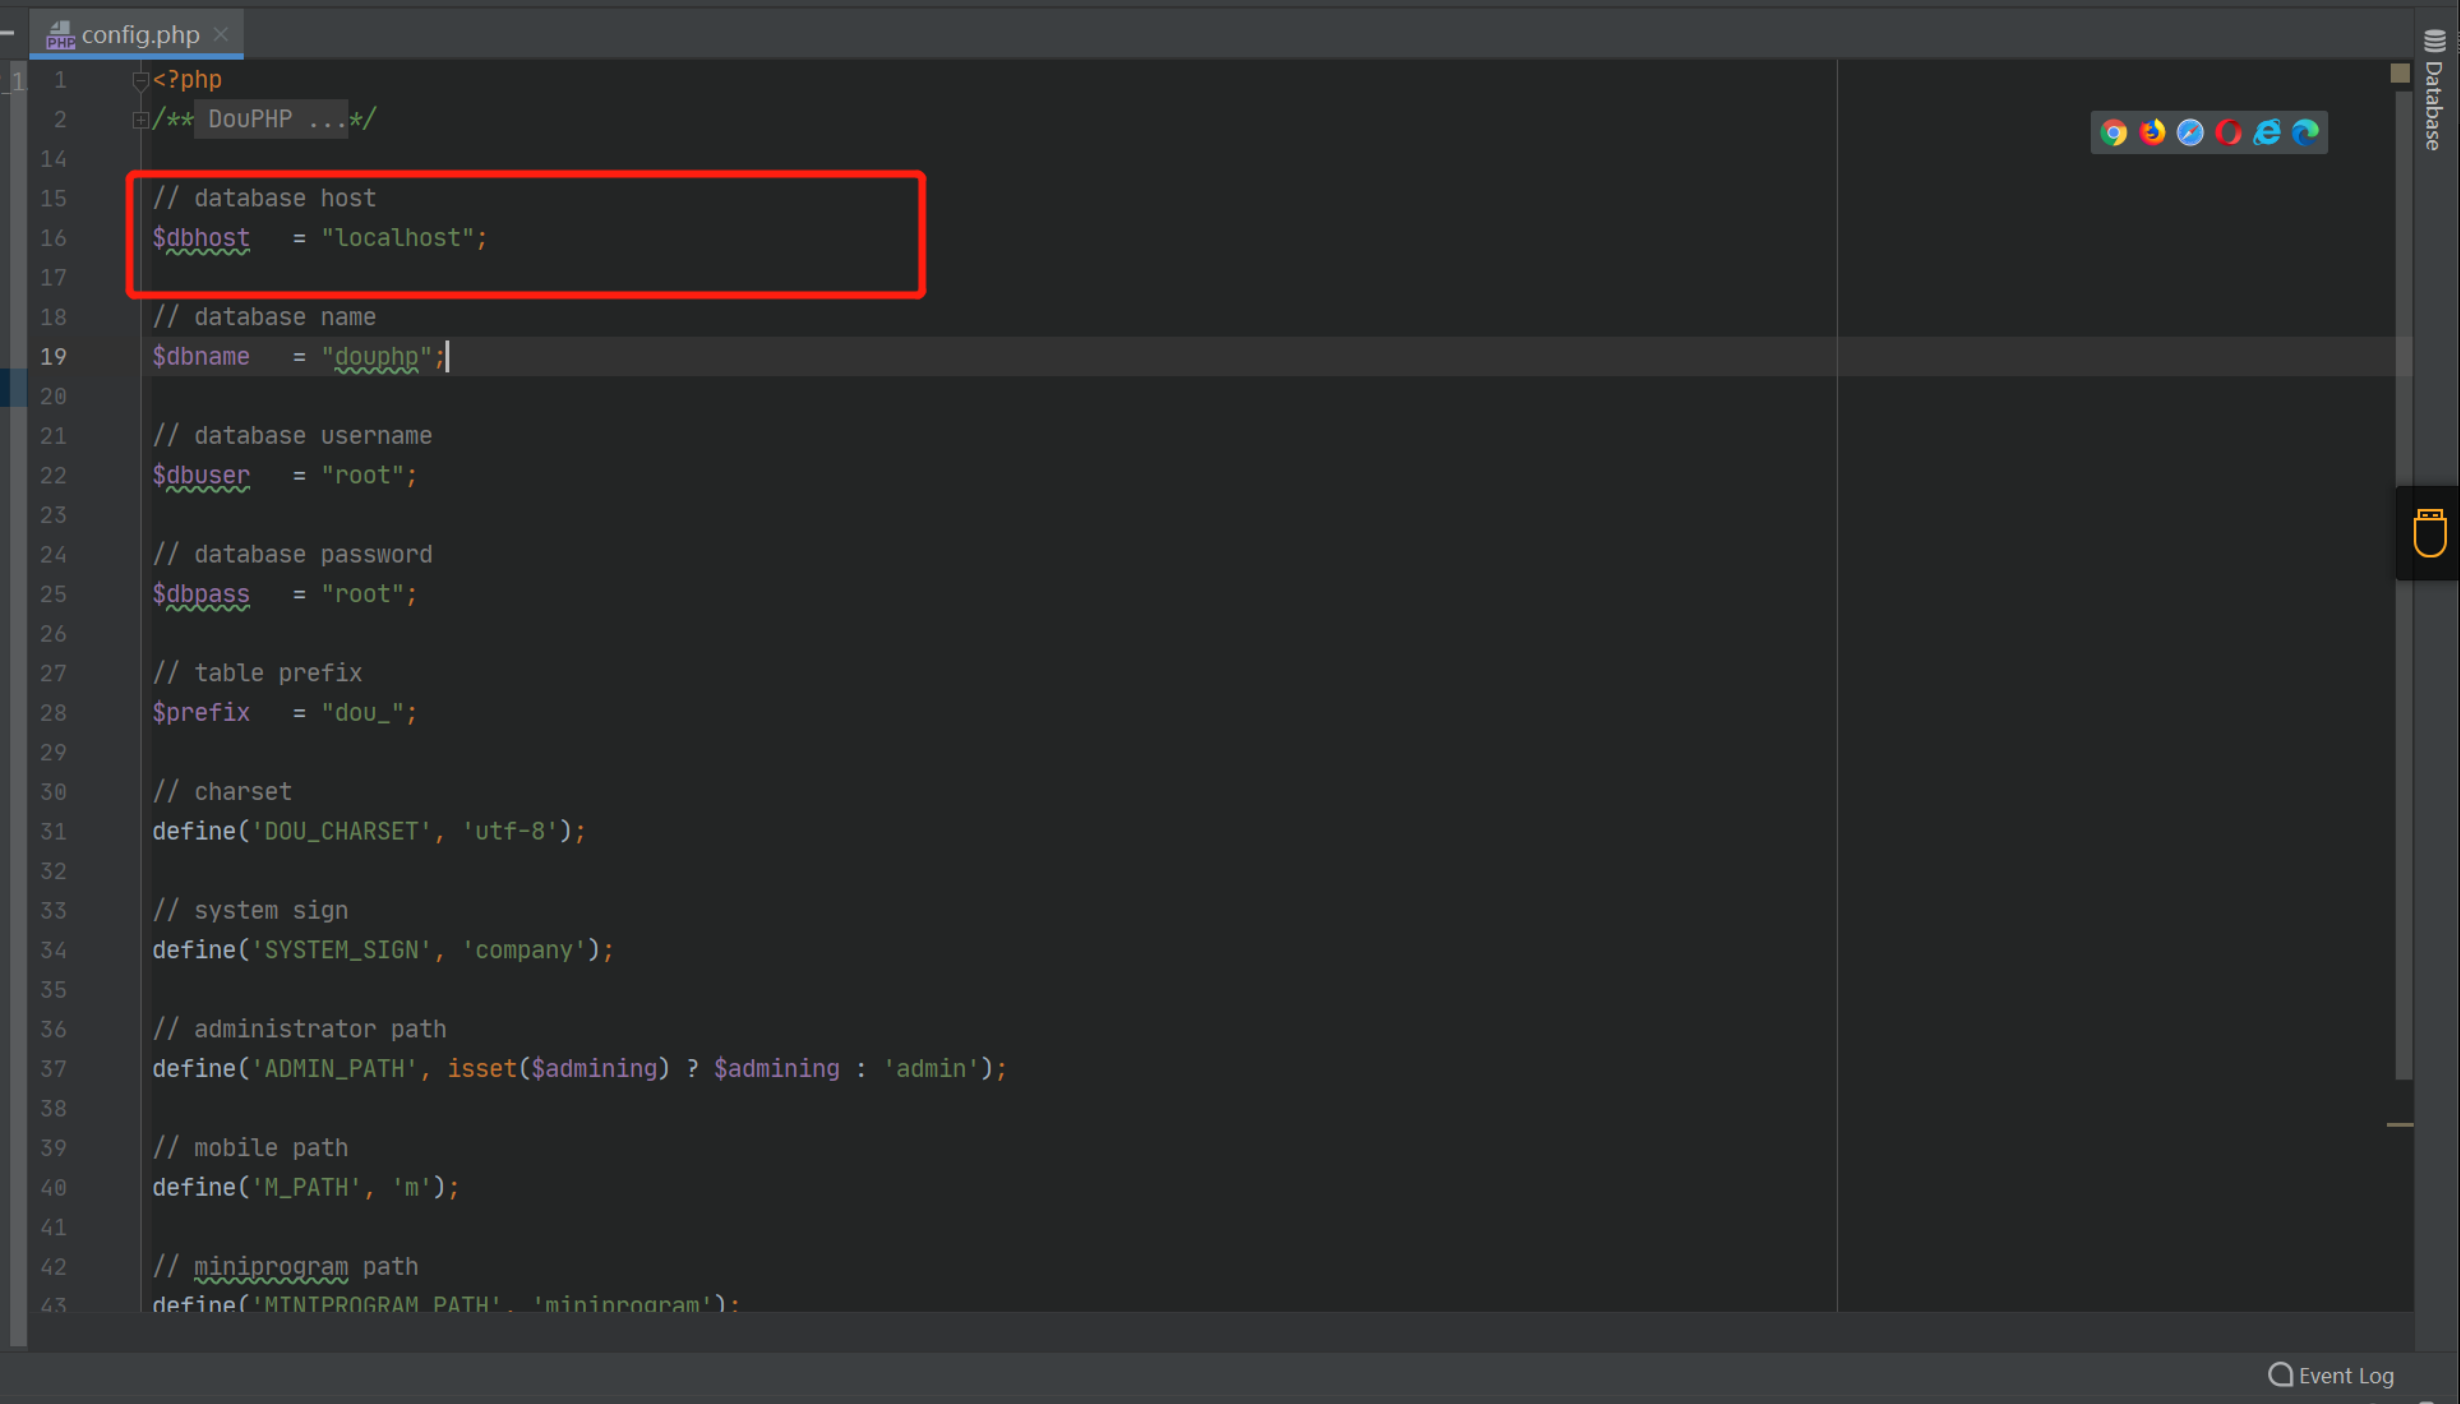2460x1404 pixels.
Task: Click 'DOU_CHARSET' constant name
Action: (x=341, y=831)
